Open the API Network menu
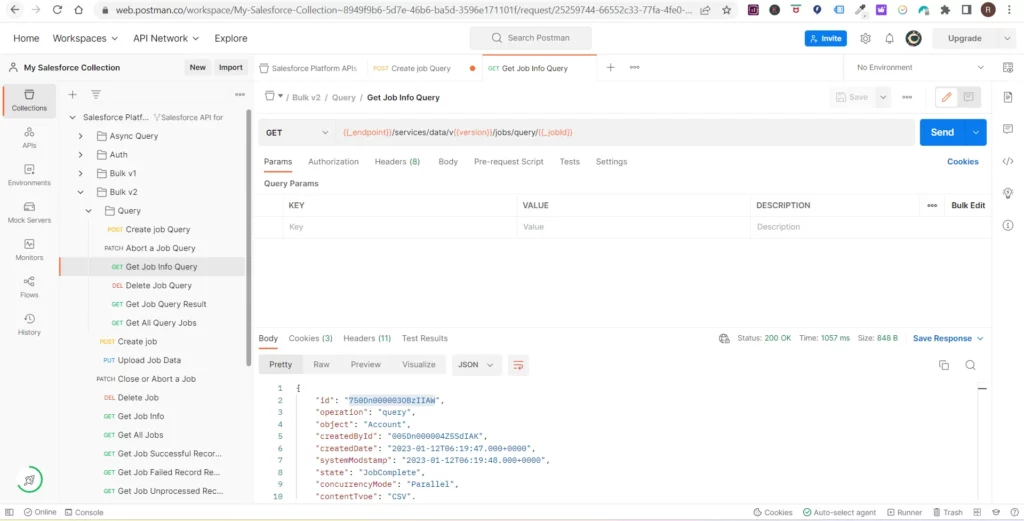This screenshot has height=521, width=1024. [x=166, y=39]
